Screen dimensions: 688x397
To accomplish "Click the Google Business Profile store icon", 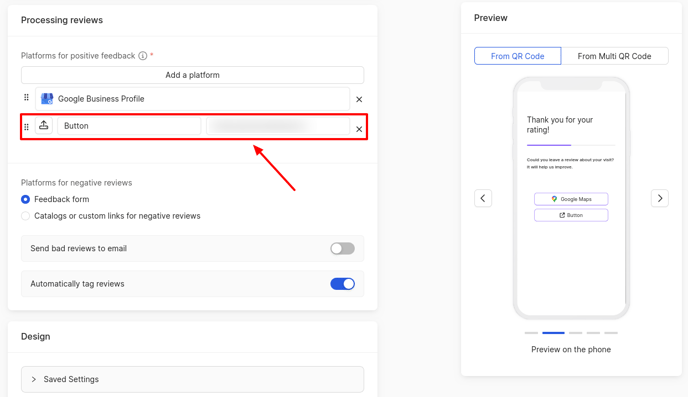I will click(x=47, y=99).
